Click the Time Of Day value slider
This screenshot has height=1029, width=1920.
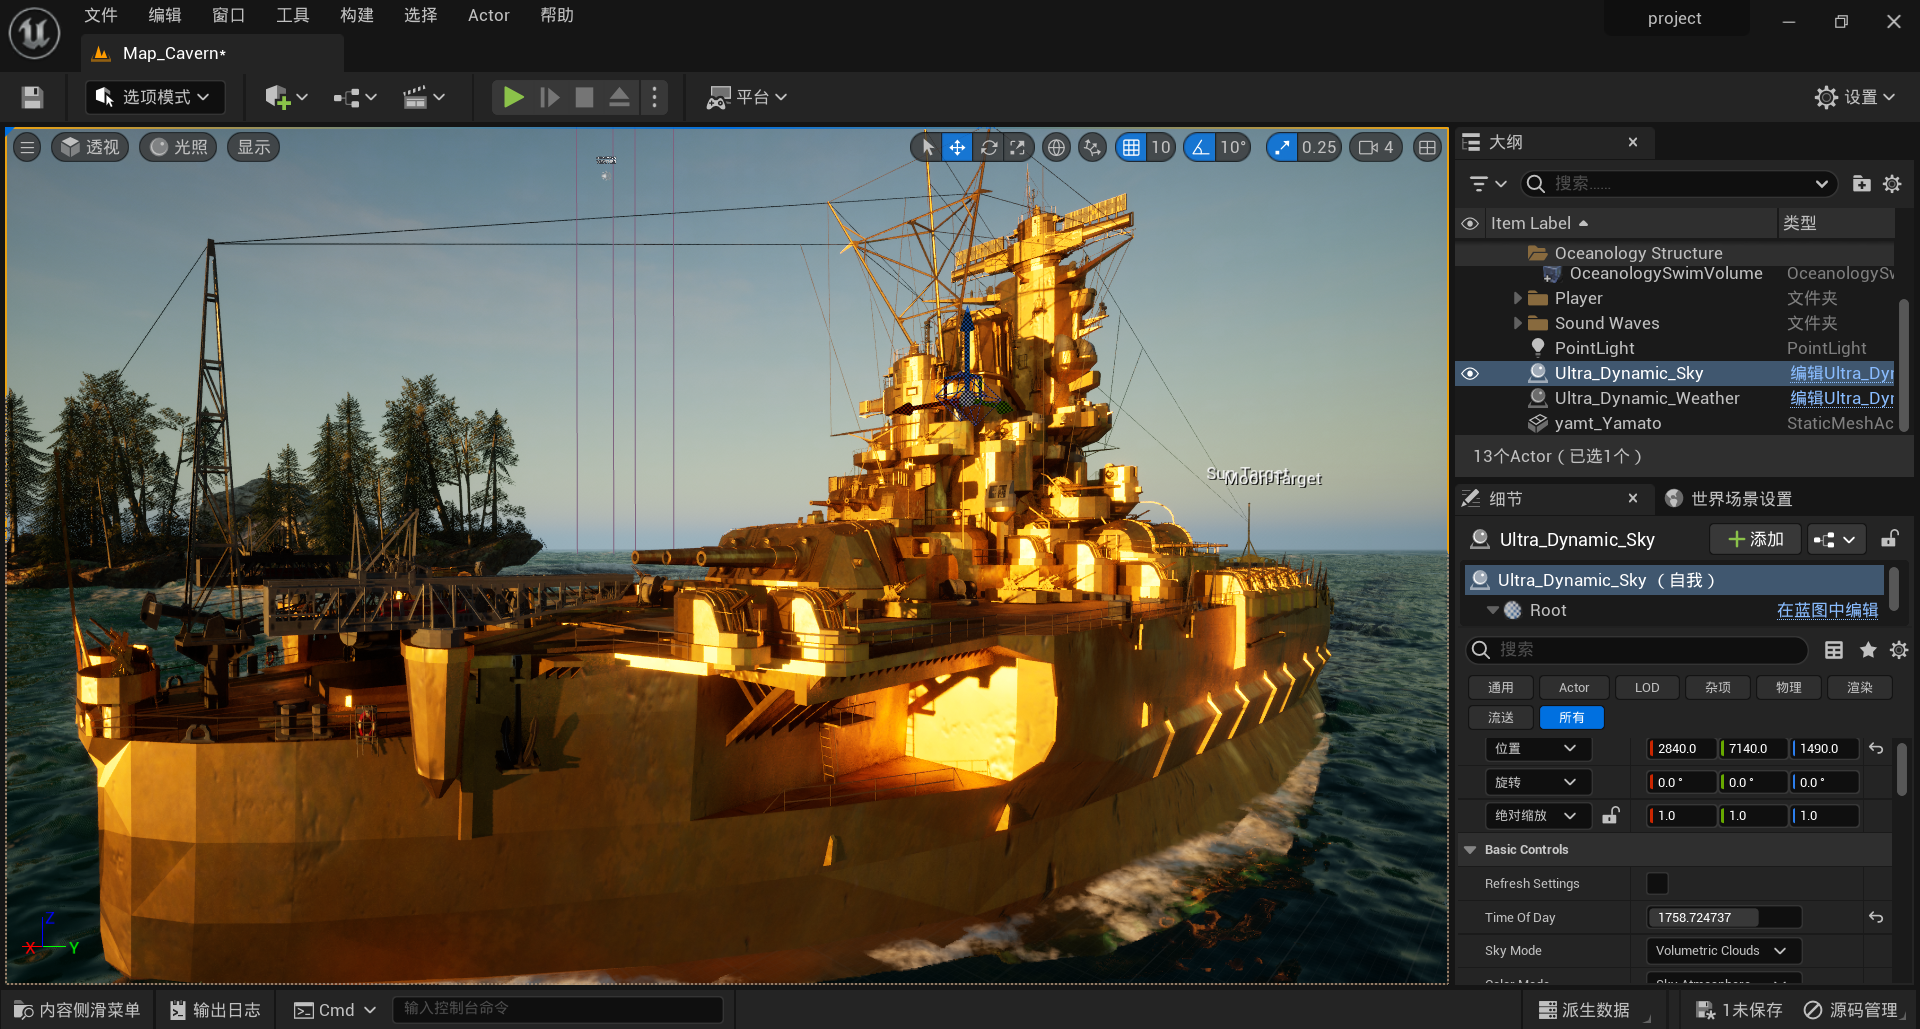tap(1724, 917)
